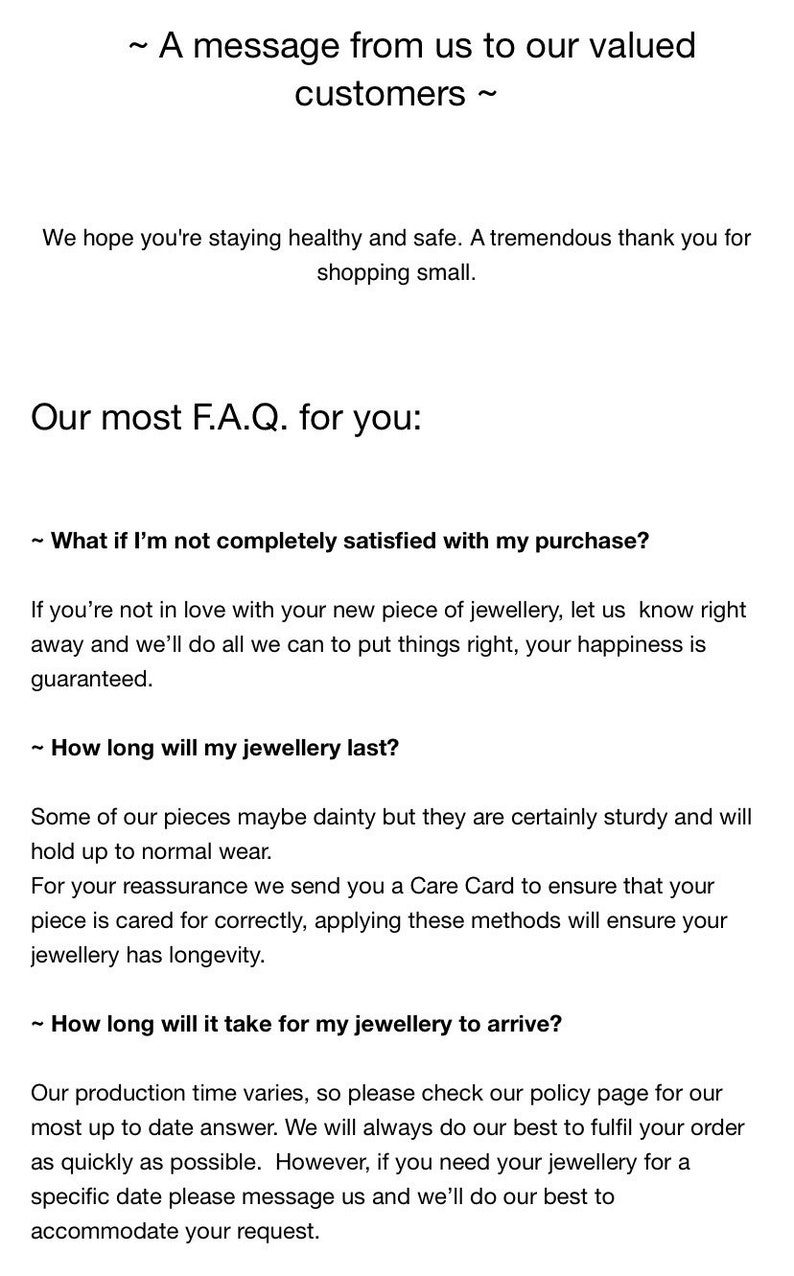Click the sentence about dainty but sturdy pieces
The height and width of the screenshot is (1276, 794).
391,834
